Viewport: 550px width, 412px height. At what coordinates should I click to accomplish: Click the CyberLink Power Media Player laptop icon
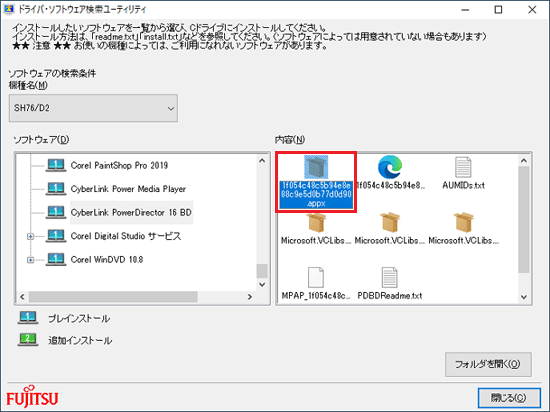pos(56,189)
